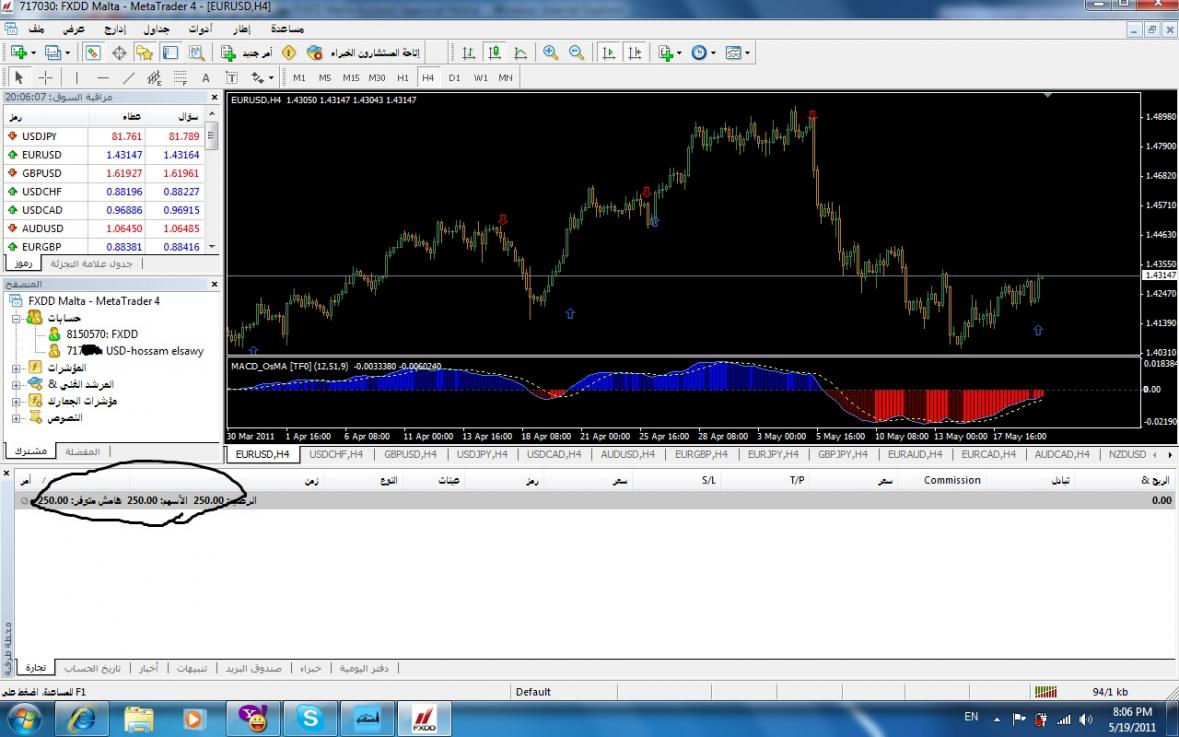Image resolution: width=1179 pixels, height=737 pixels.
Task: Click the MetaEditor yellow diamond icon
Action: pyautogui.click(x=289, y=53)
